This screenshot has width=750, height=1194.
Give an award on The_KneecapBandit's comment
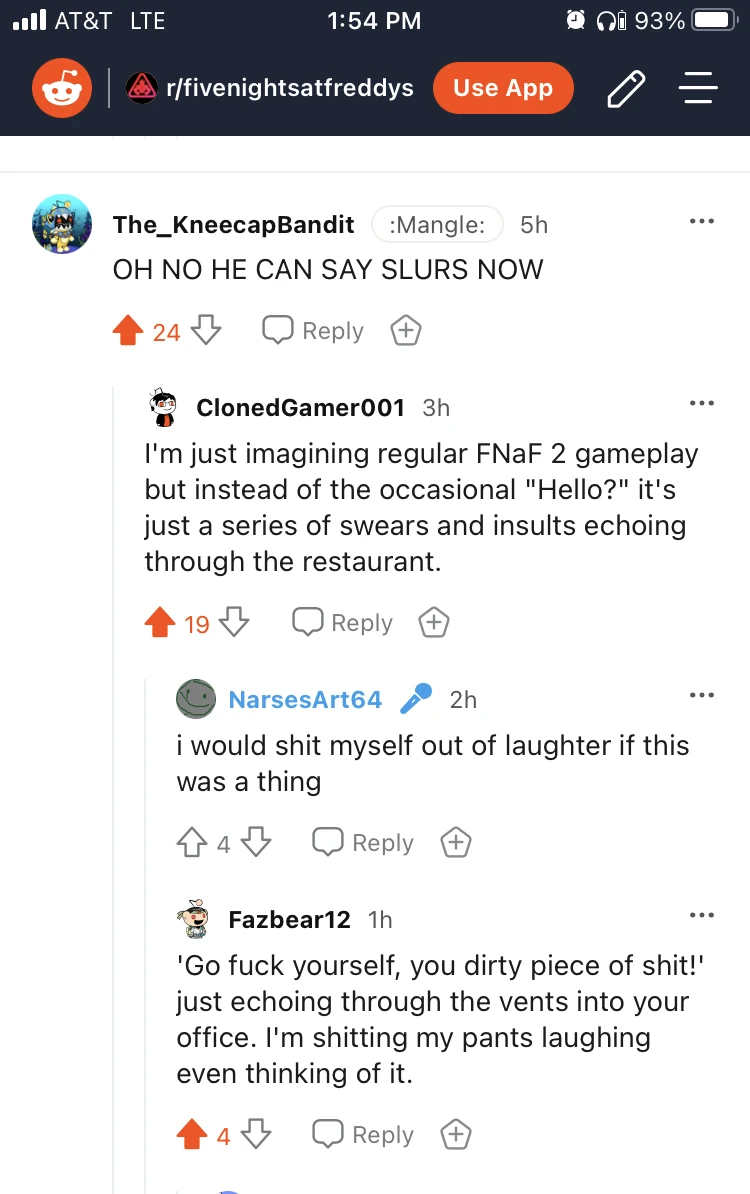[x=405, y=330]
